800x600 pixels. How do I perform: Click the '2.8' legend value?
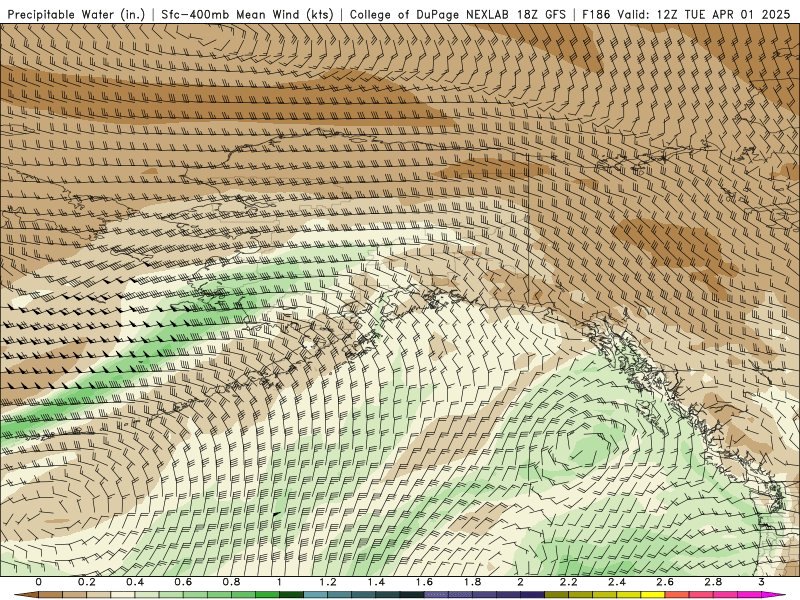[x=713, y=582]
